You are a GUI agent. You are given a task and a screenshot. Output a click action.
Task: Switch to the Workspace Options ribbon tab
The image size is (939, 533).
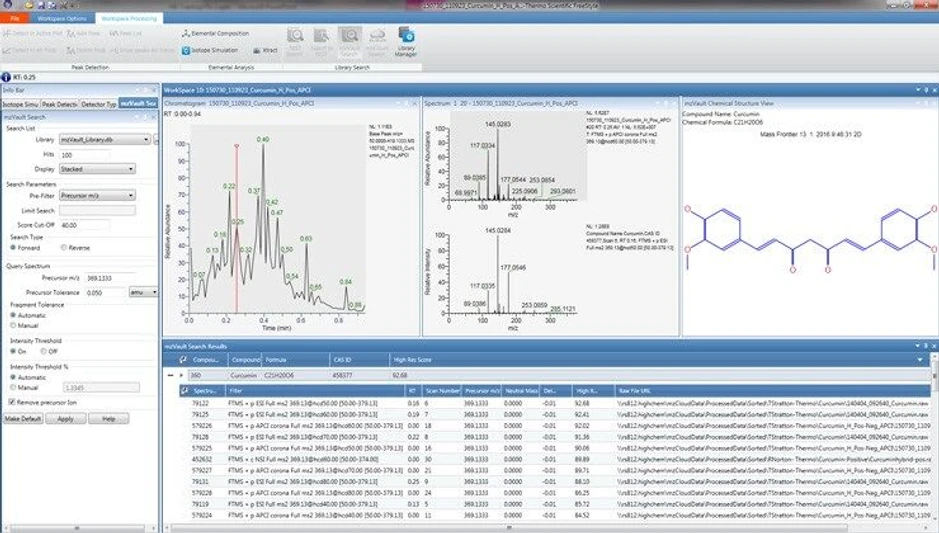(x=62, y=19)
